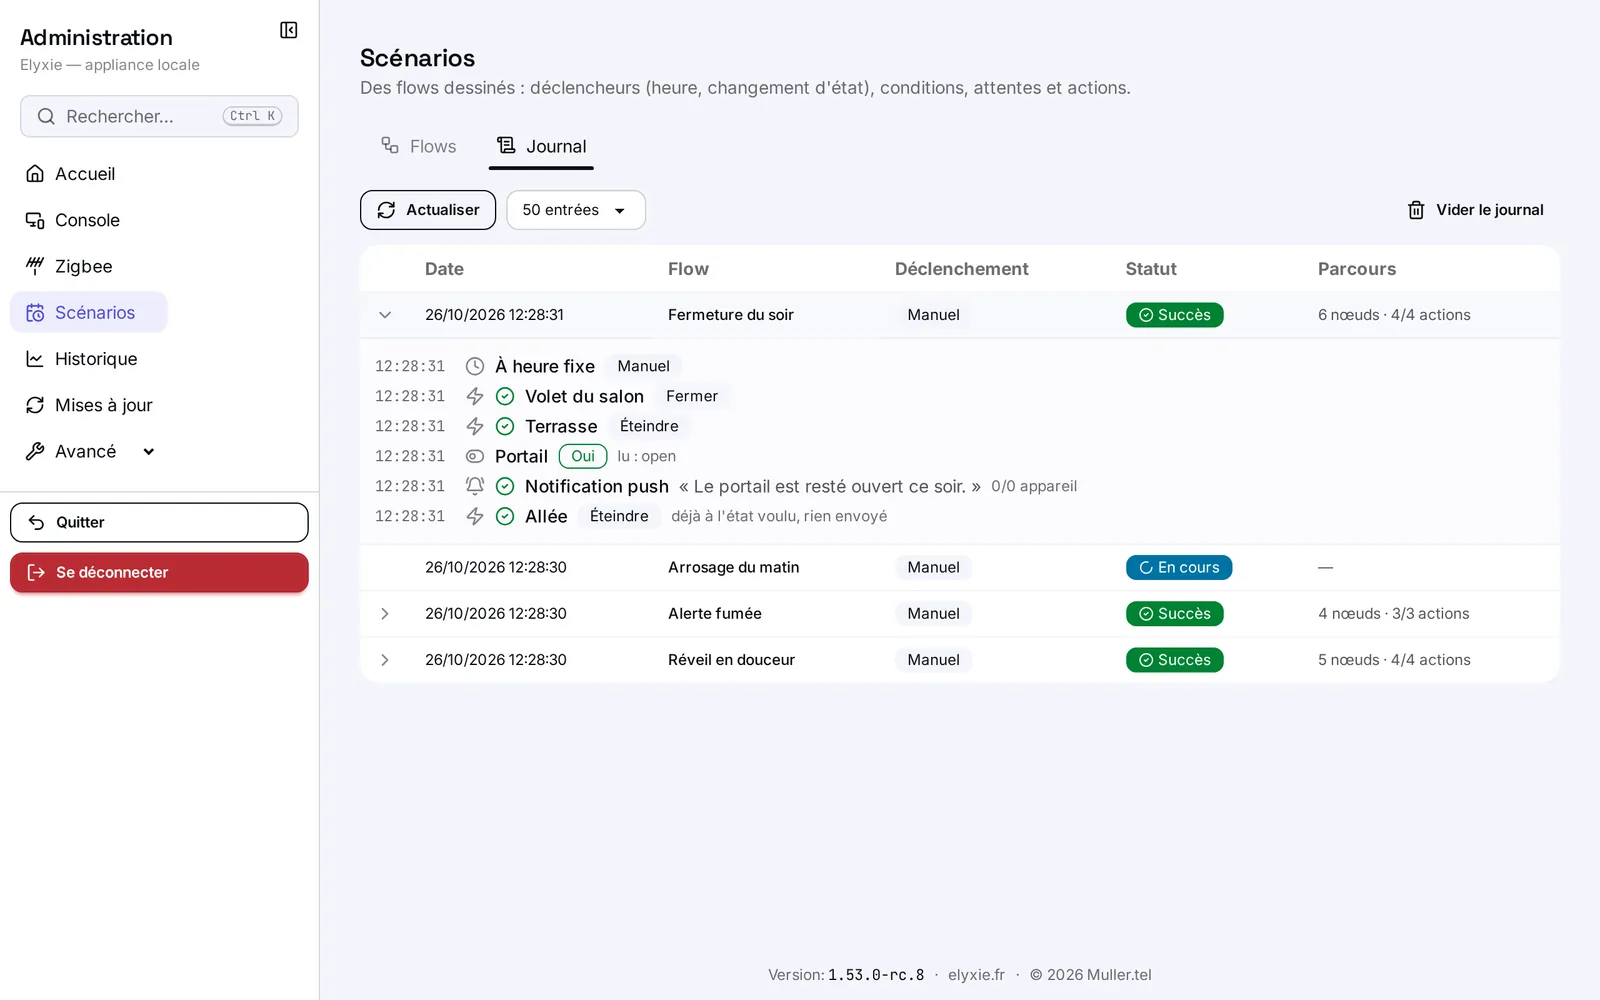This screenshot has height=1000, width=1600.
Task: Collapse the sidebar panel icon
Action: click(x=289, y=30)
